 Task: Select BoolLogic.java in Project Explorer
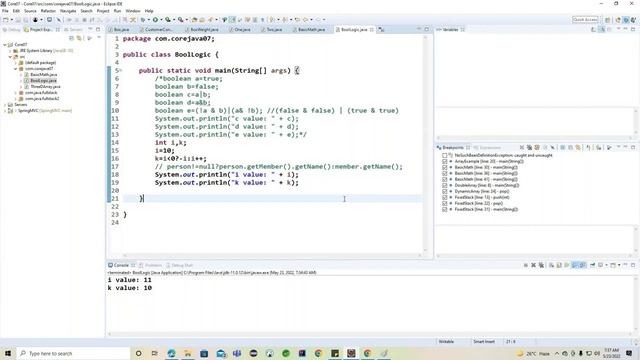[43, 81]
